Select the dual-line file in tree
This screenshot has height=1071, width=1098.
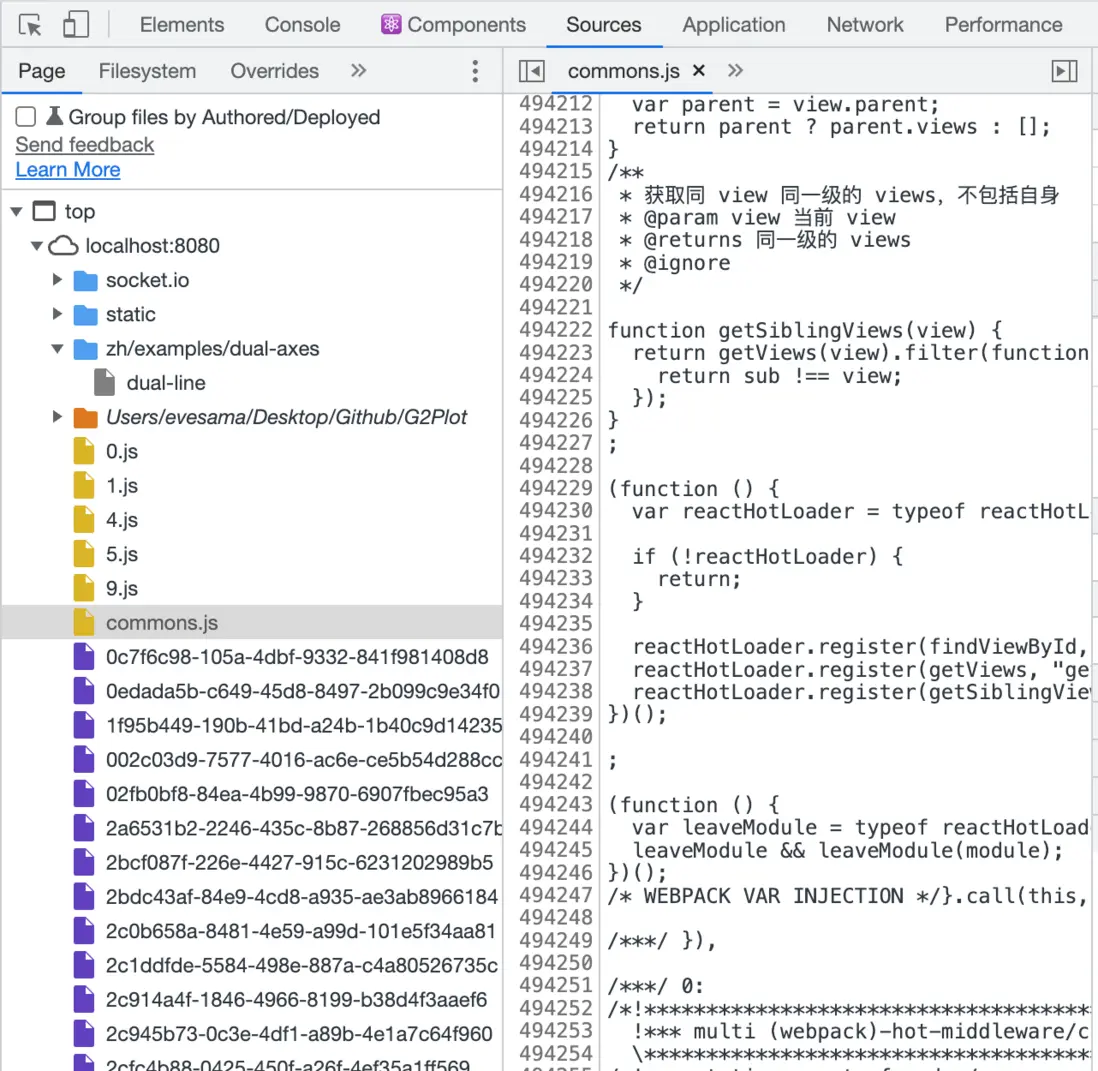[165, 383]
